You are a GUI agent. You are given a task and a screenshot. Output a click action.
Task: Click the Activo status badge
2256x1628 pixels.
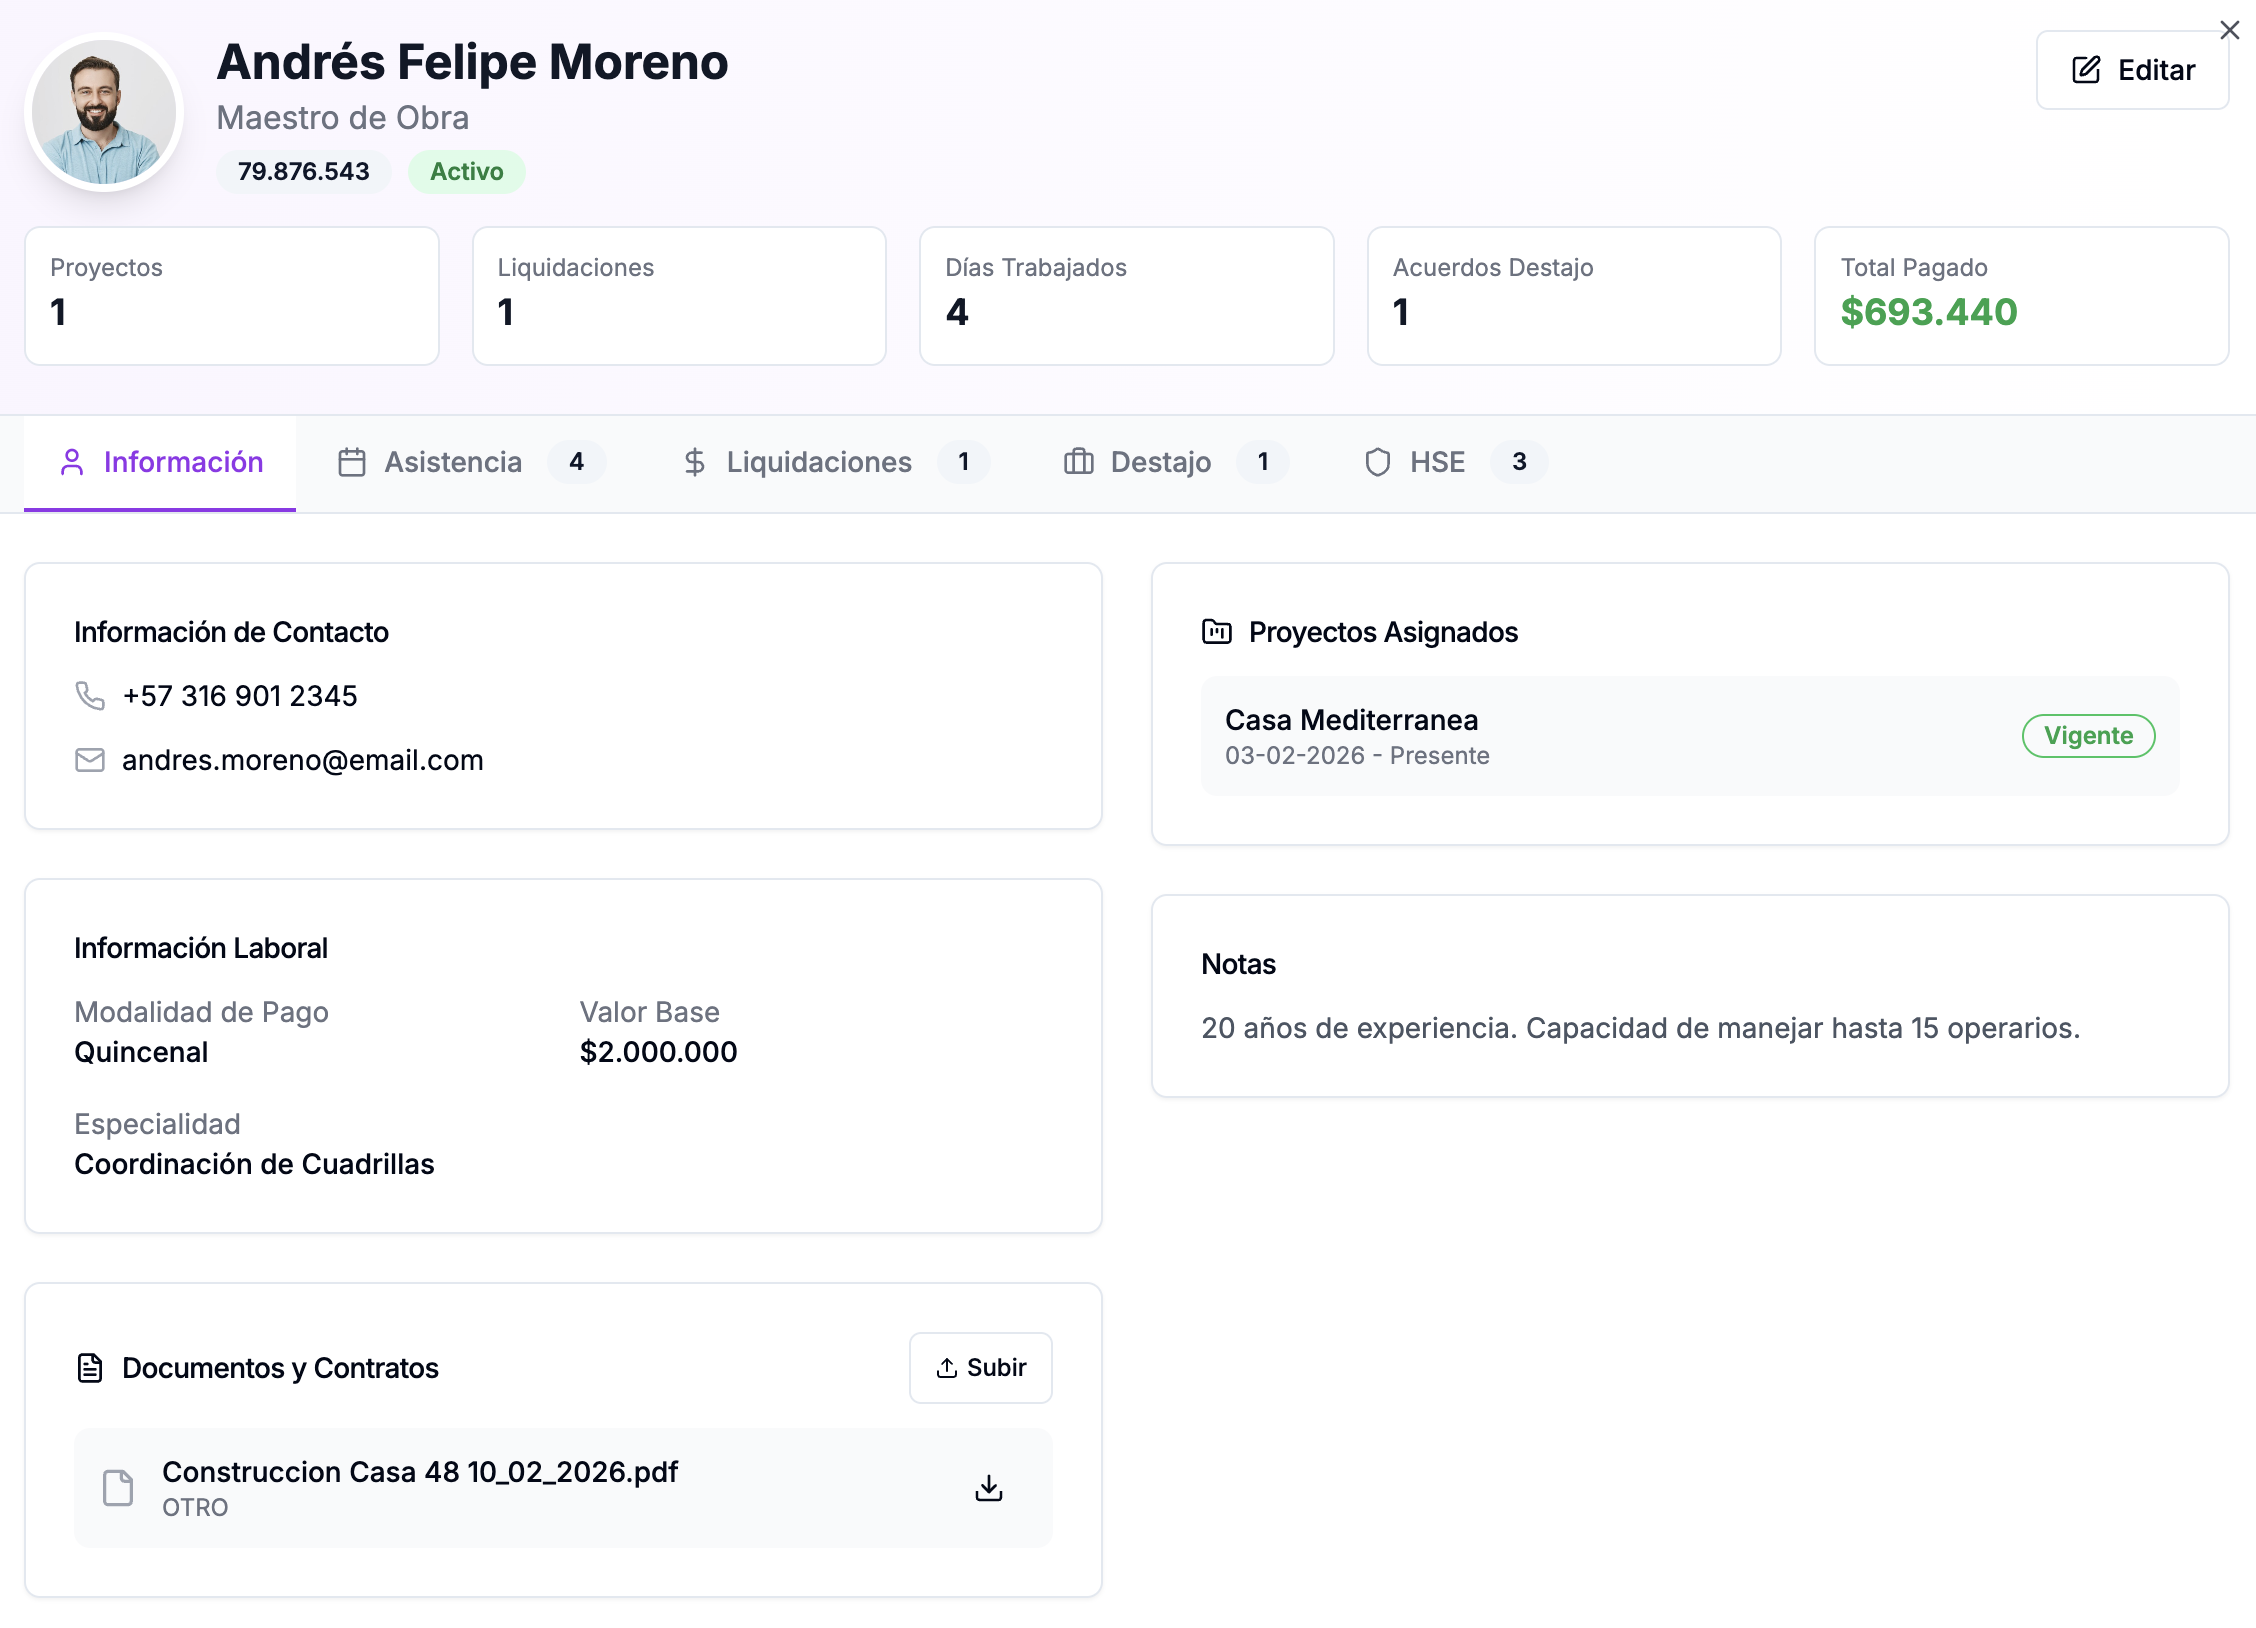(466, 172)
